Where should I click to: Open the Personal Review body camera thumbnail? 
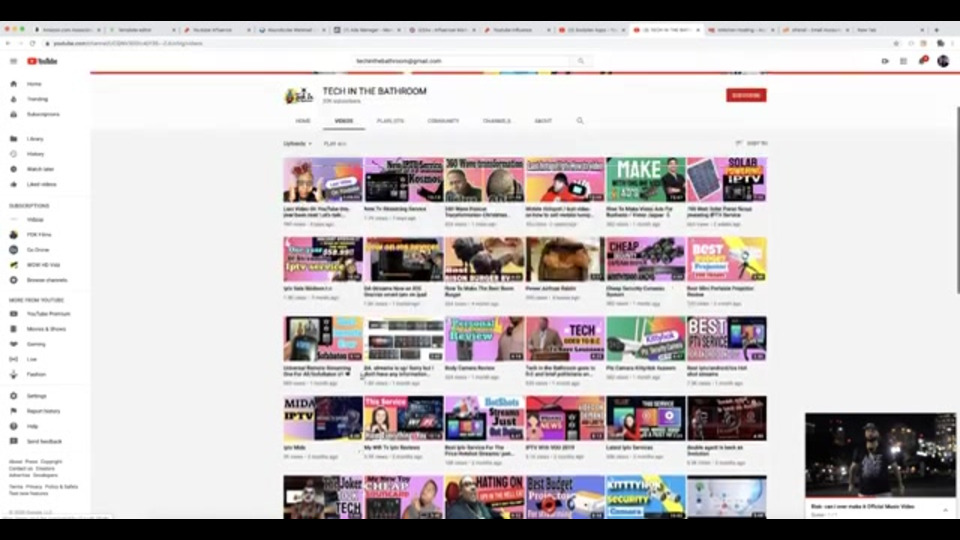tap(484, 339)
